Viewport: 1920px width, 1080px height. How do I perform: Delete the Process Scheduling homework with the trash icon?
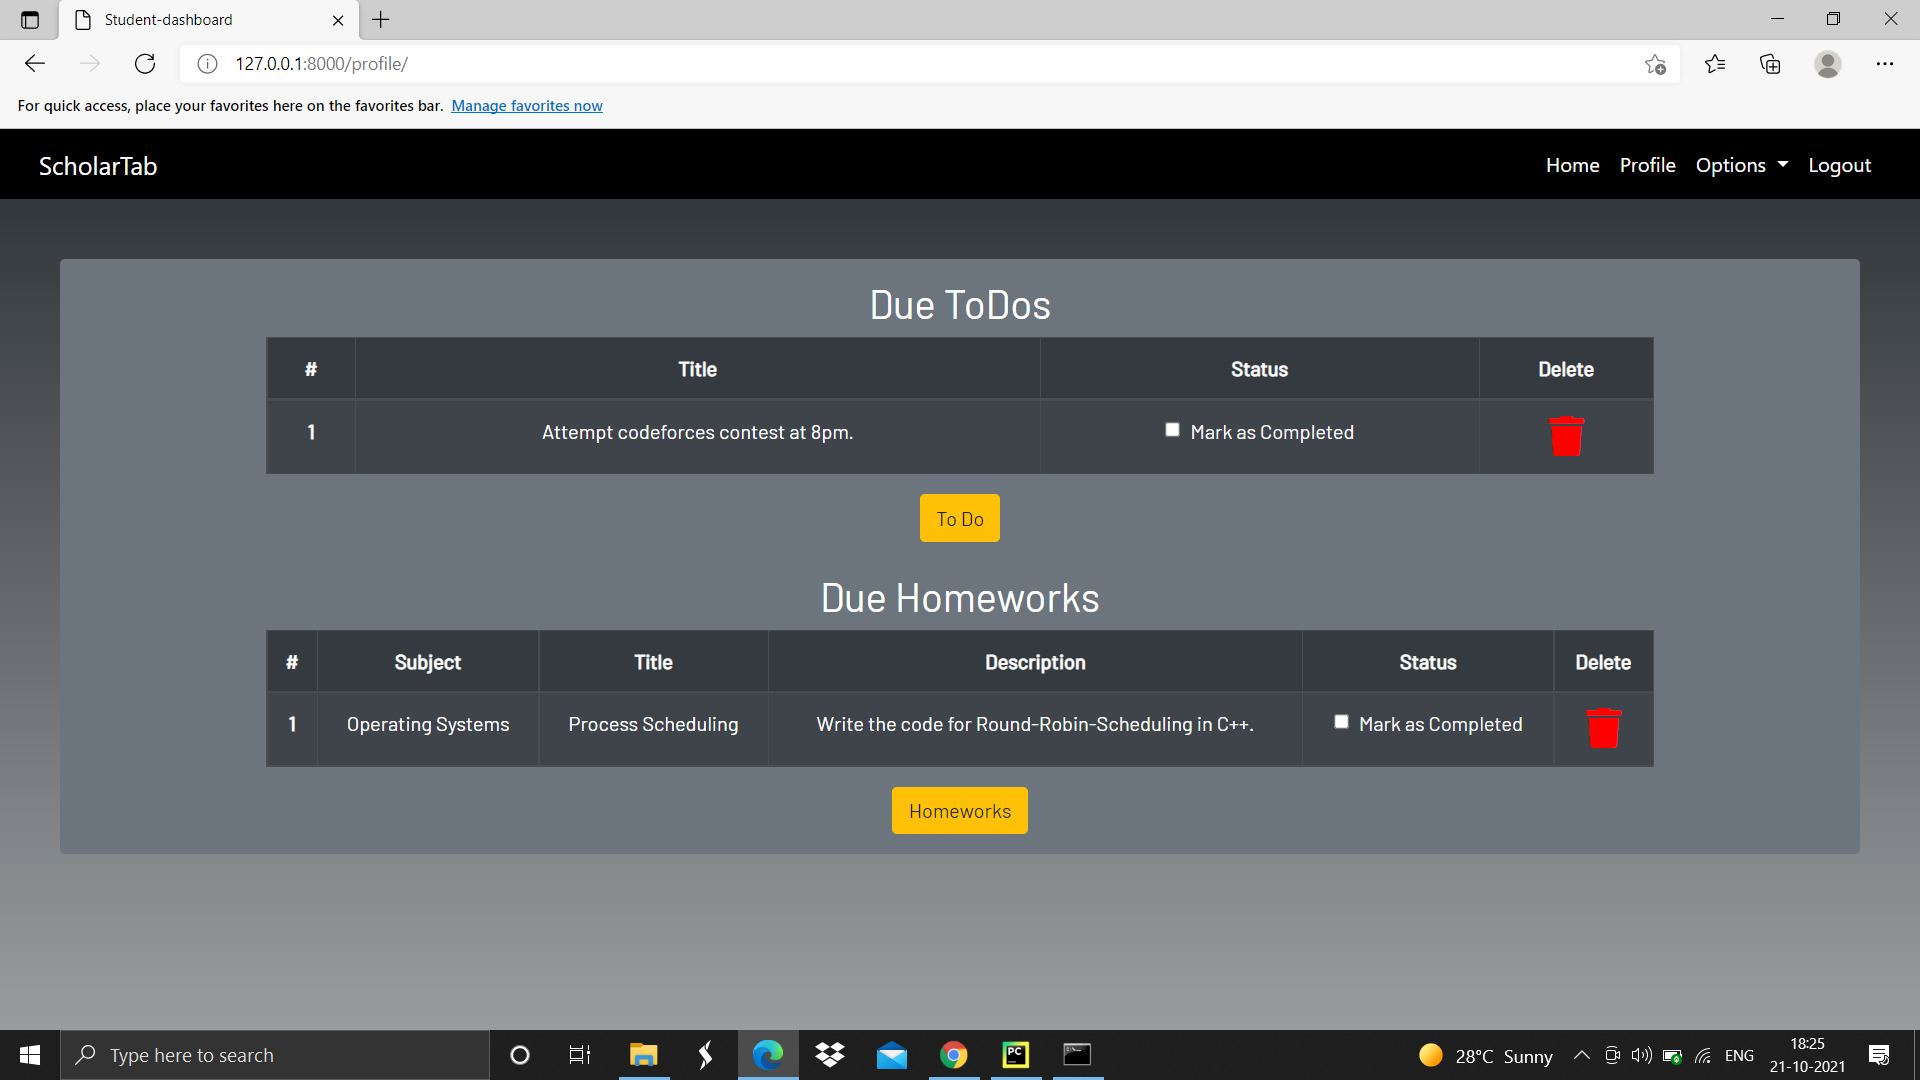click(1603, 728)
